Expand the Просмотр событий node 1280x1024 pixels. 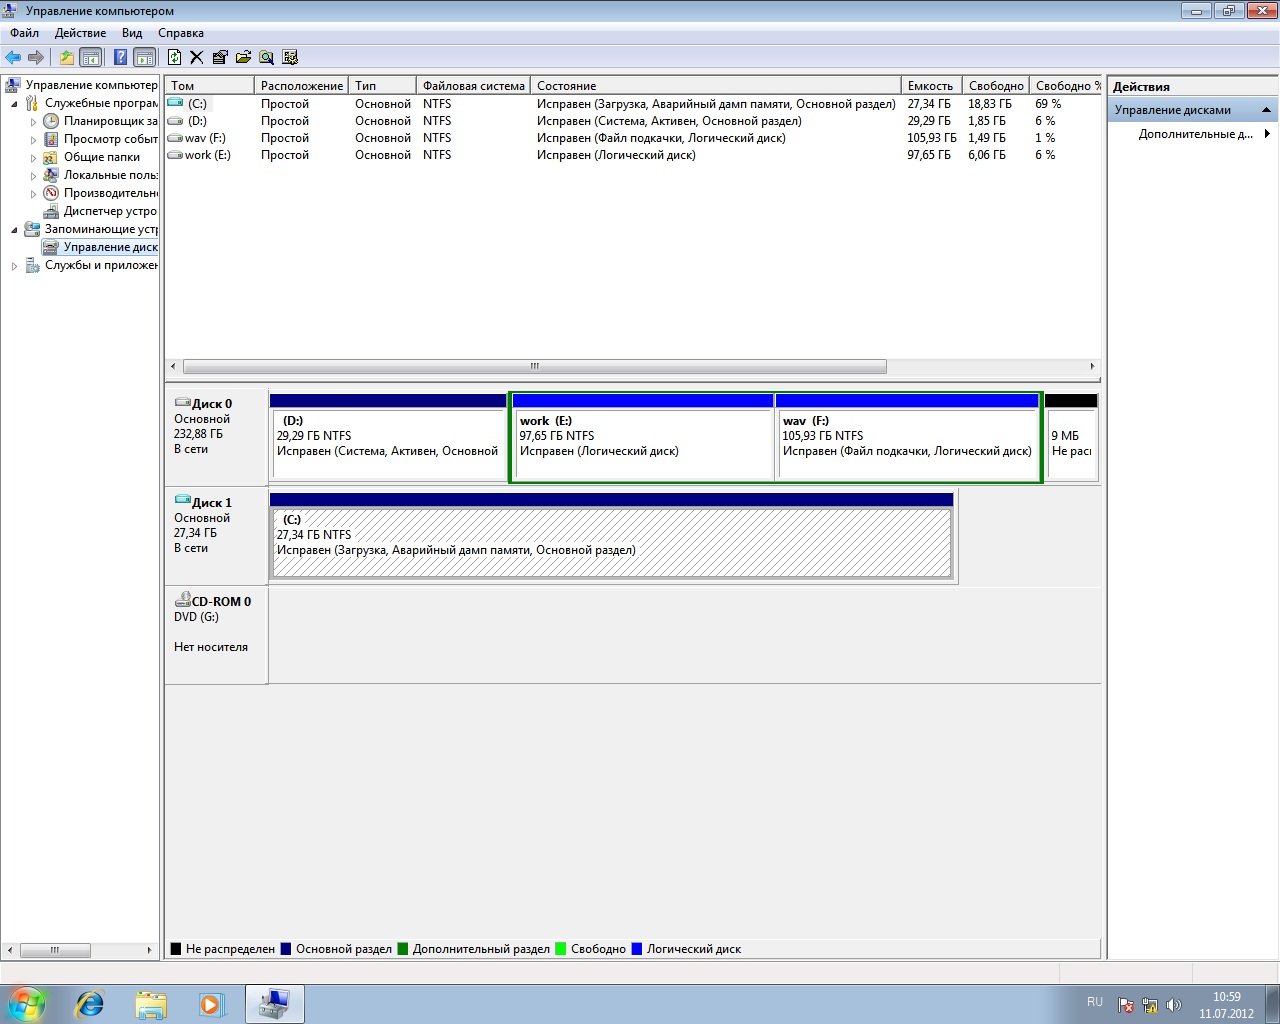tap(33, 139)
